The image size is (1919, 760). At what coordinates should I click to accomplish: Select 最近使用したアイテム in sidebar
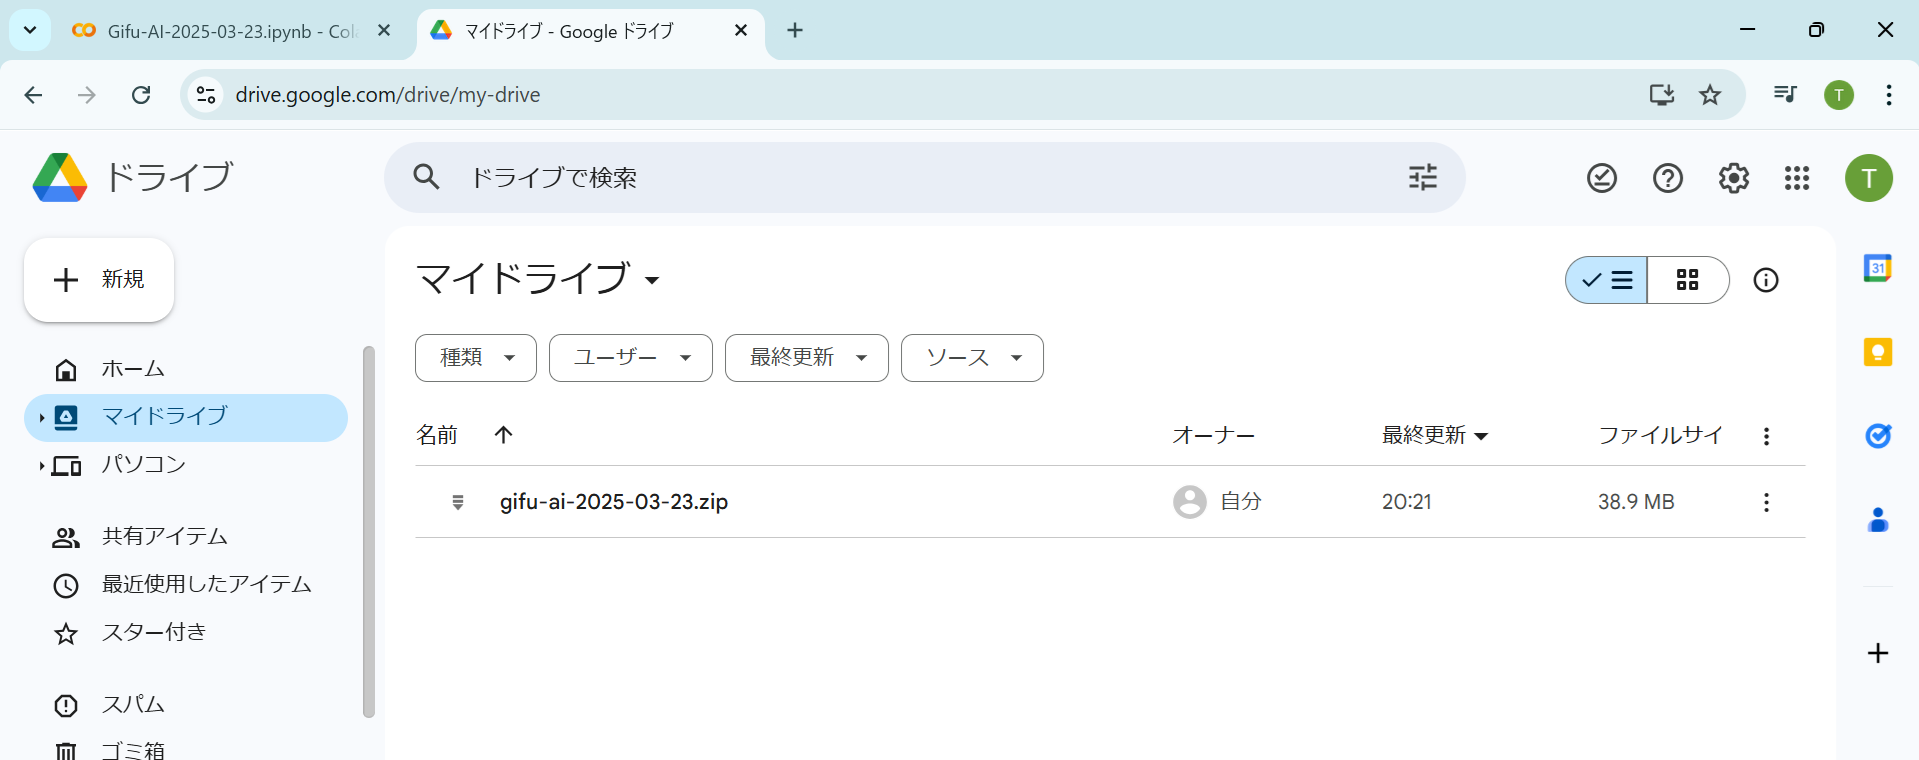186,586
